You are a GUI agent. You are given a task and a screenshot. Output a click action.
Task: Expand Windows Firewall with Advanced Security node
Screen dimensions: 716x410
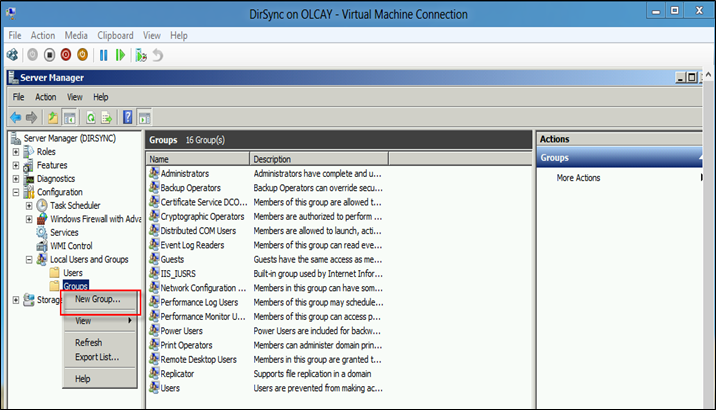29,219
